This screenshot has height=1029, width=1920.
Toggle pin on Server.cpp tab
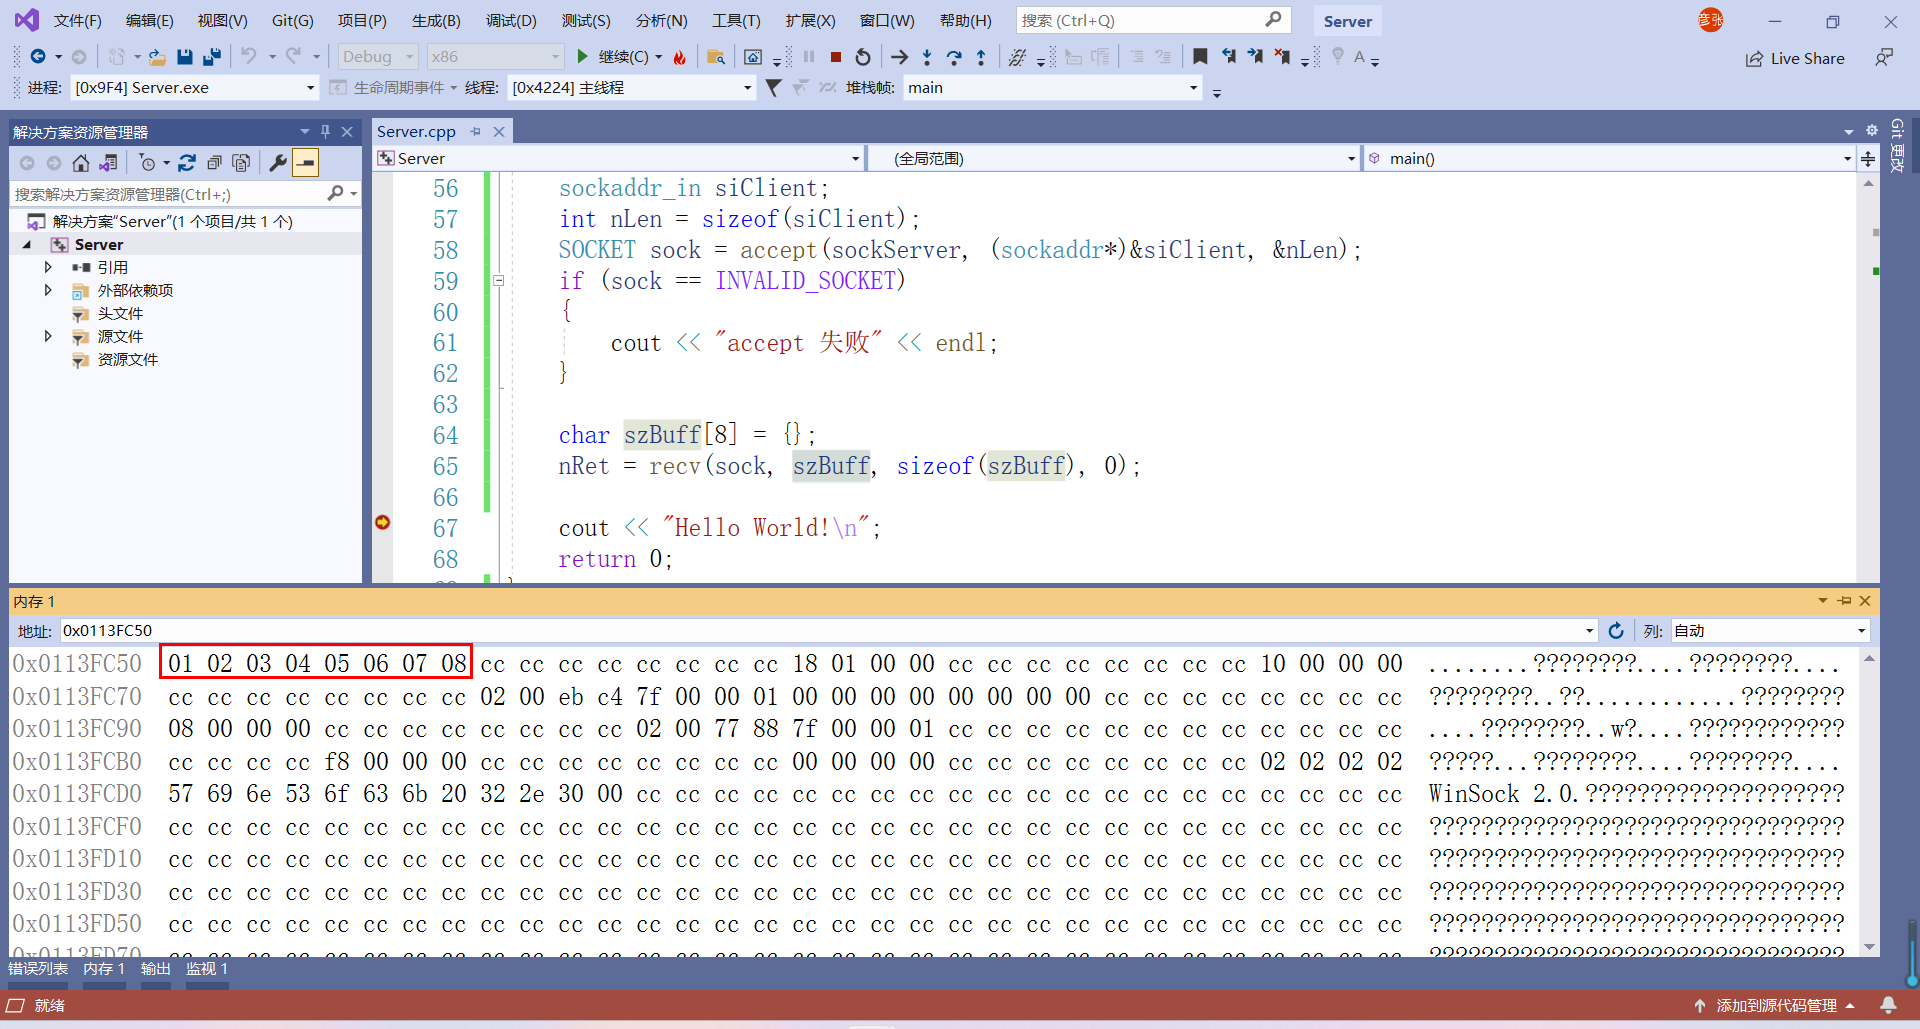(476, 131)
